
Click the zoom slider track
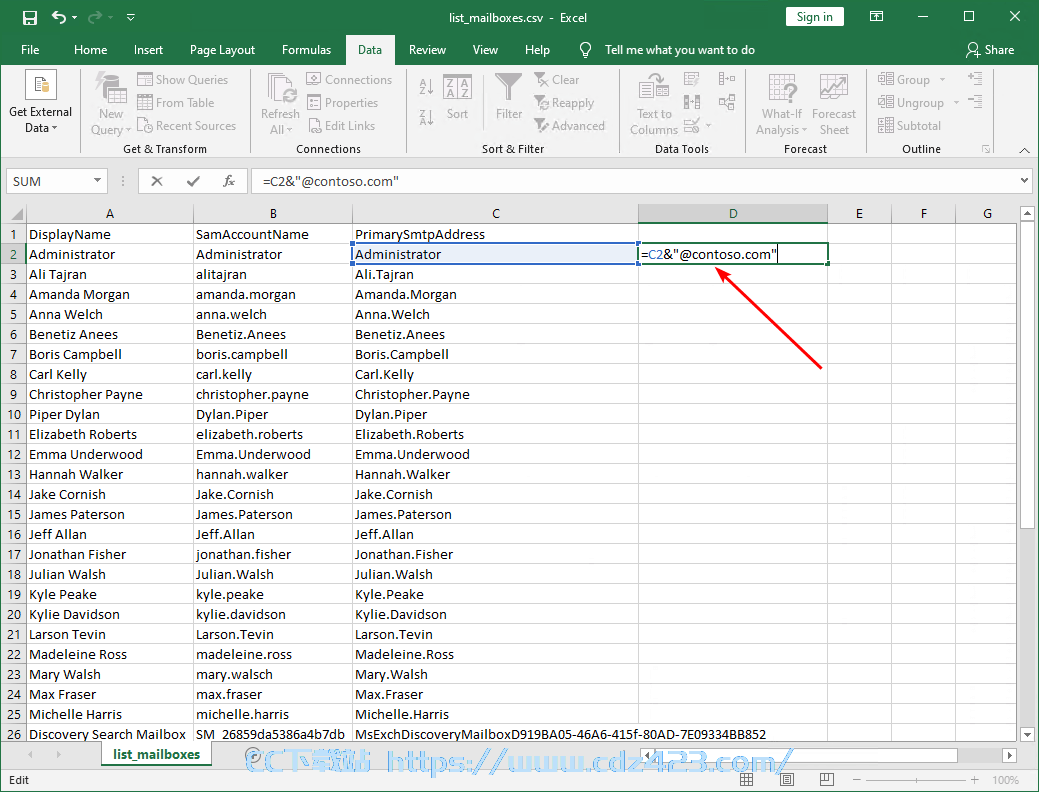[915, 780]
